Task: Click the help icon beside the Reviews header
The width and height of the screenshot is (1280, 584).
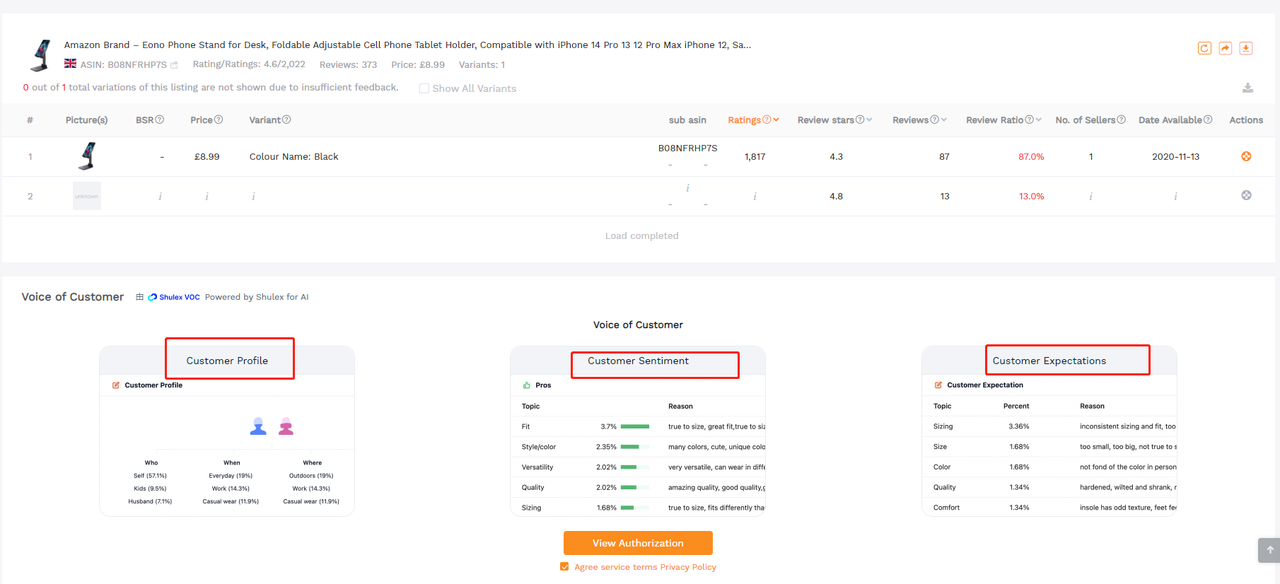Action: point(935,120)
